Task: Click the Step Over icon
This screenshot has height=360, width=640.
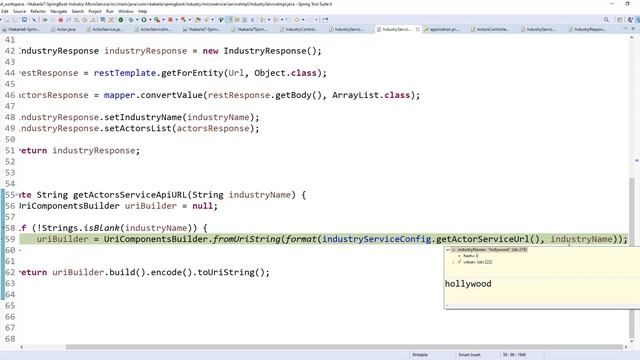Action: pyautogui.click(x=84, y=20)
